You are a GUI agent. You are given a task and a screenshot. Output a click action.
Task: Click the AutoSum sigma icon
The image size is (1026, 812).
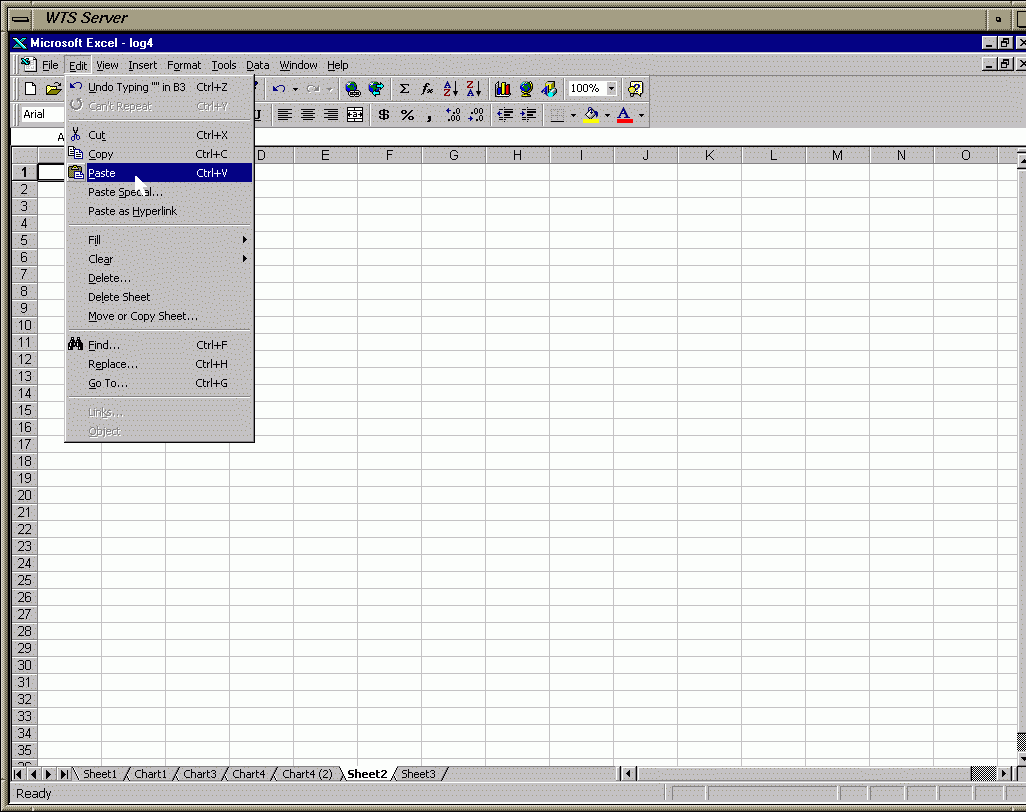(x=404, y=89)
